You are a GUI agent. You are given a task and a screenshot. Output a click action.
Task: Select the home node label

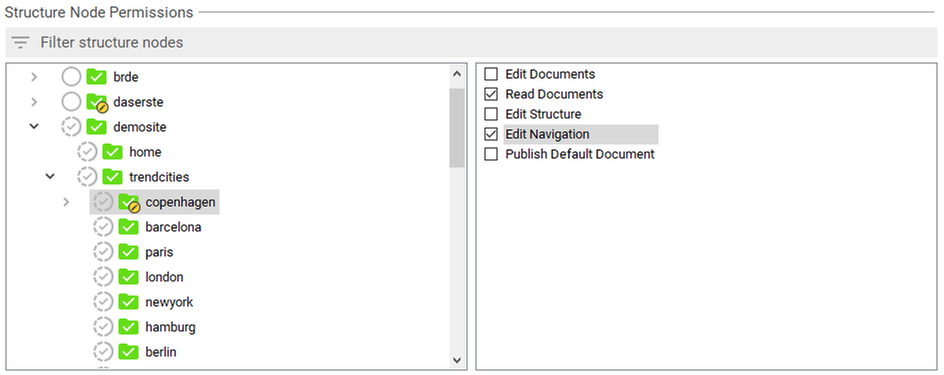click(145, 152)
